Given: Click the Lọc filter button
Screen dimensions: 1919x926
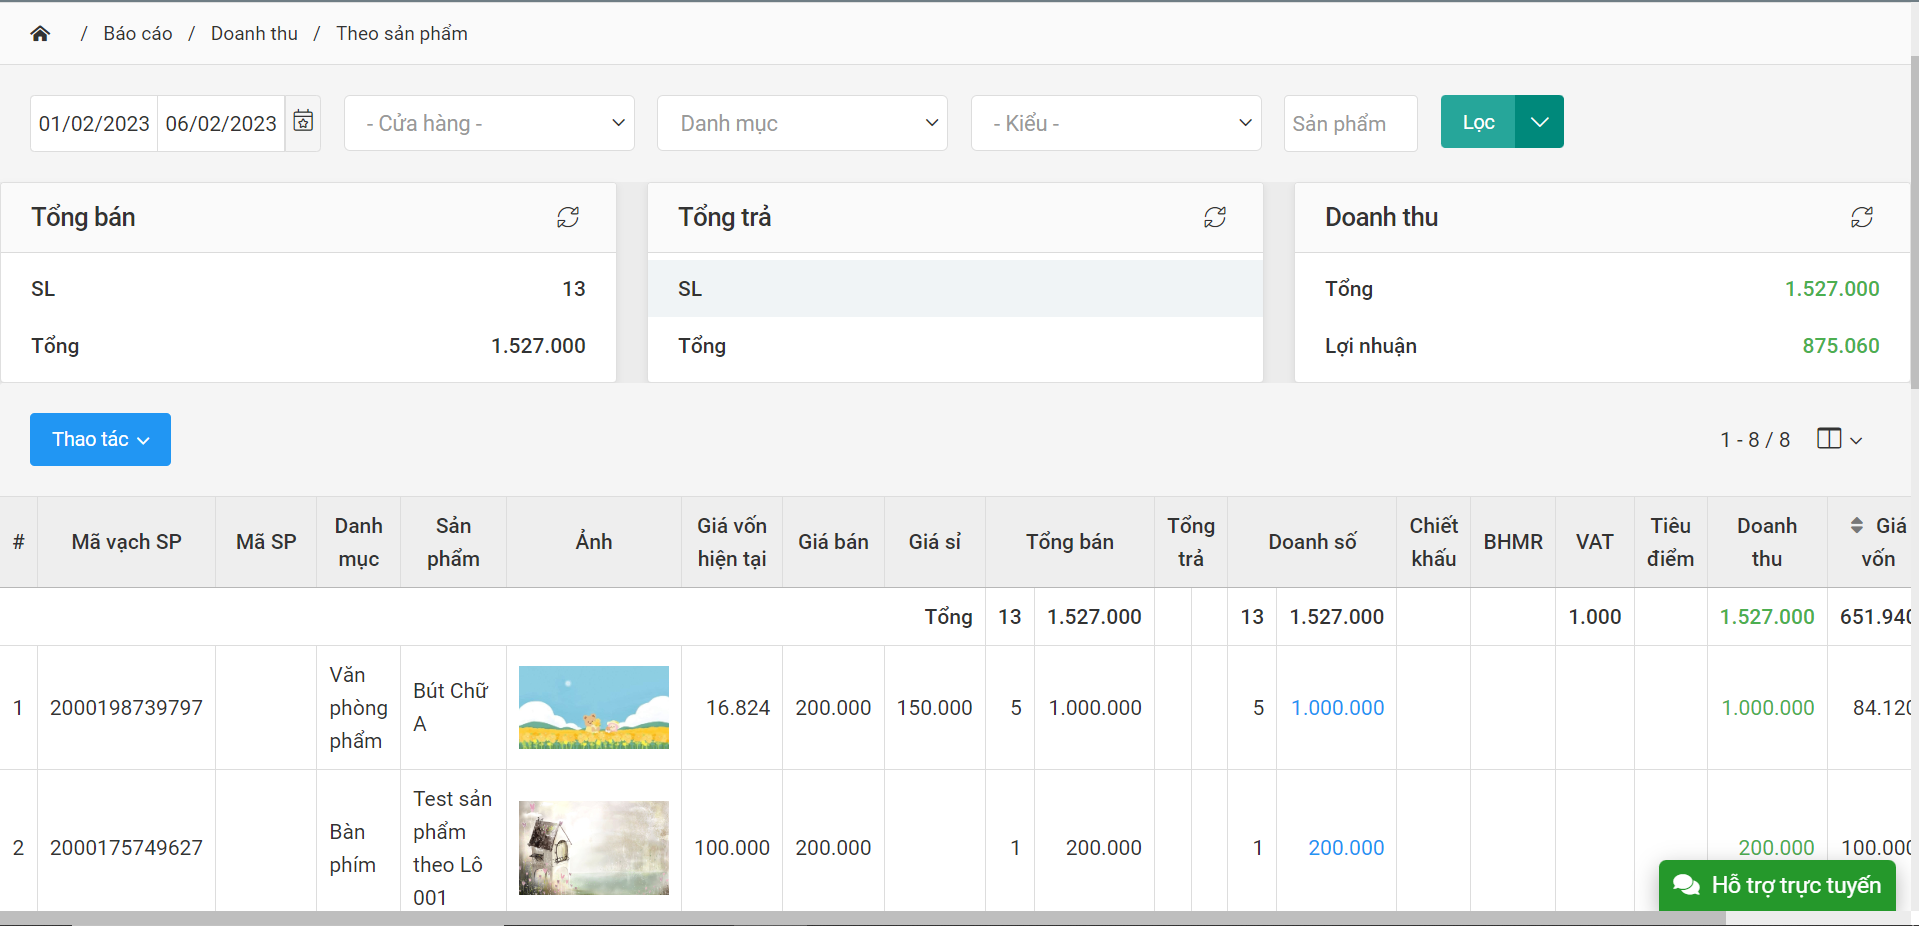Looking at the screenshot, I should 1478,122.
